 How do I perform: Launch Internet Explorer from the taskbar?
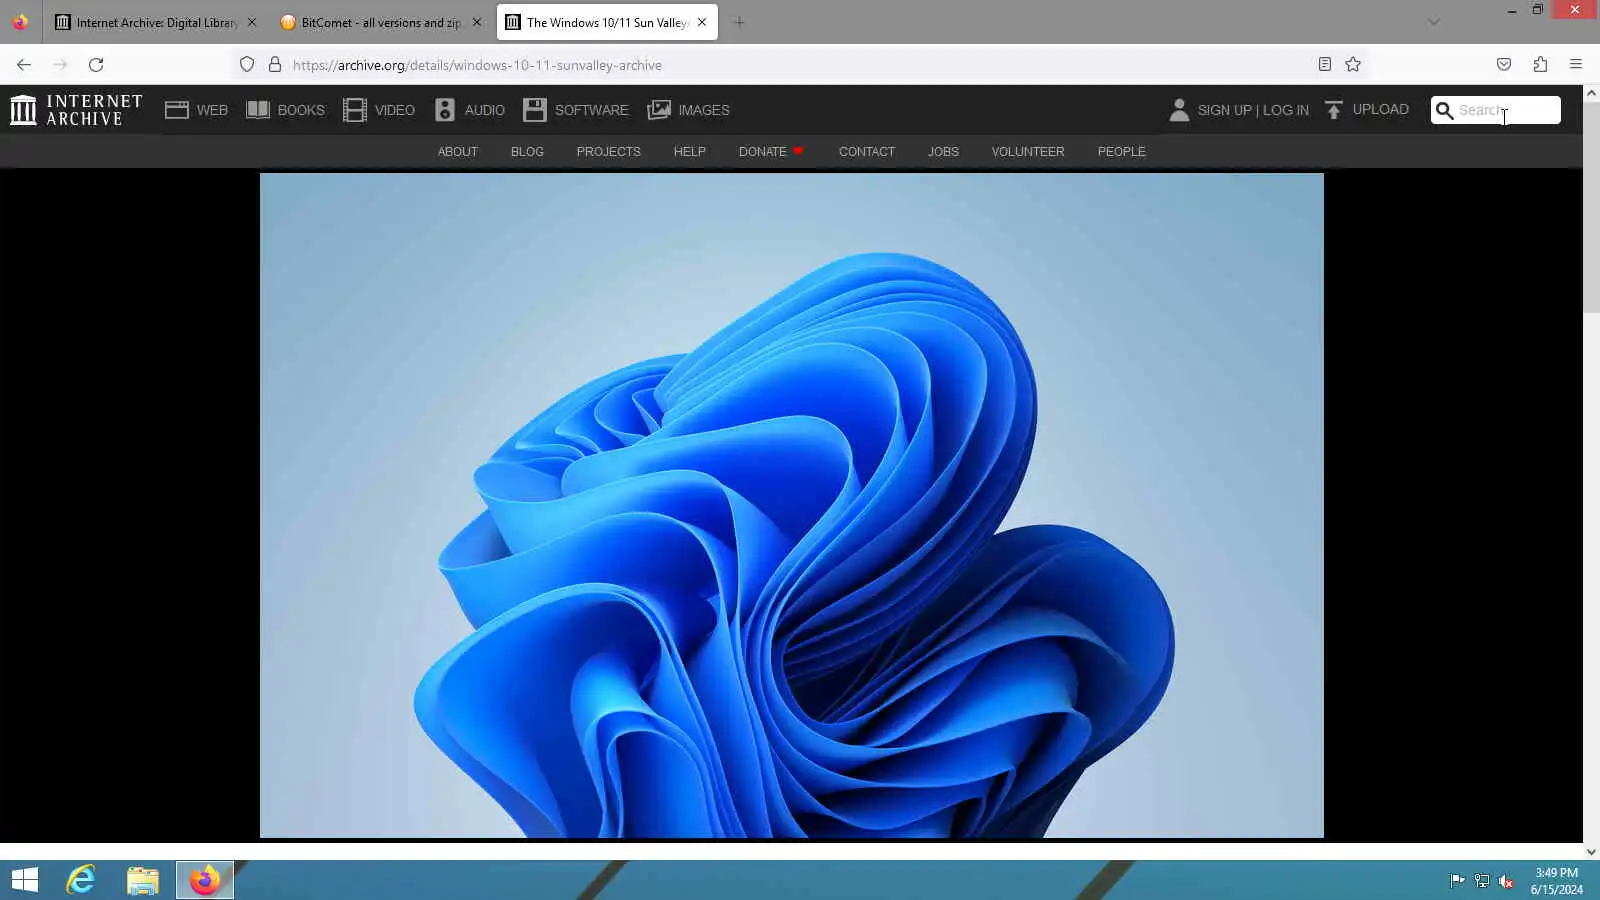(x=81, y=880)
